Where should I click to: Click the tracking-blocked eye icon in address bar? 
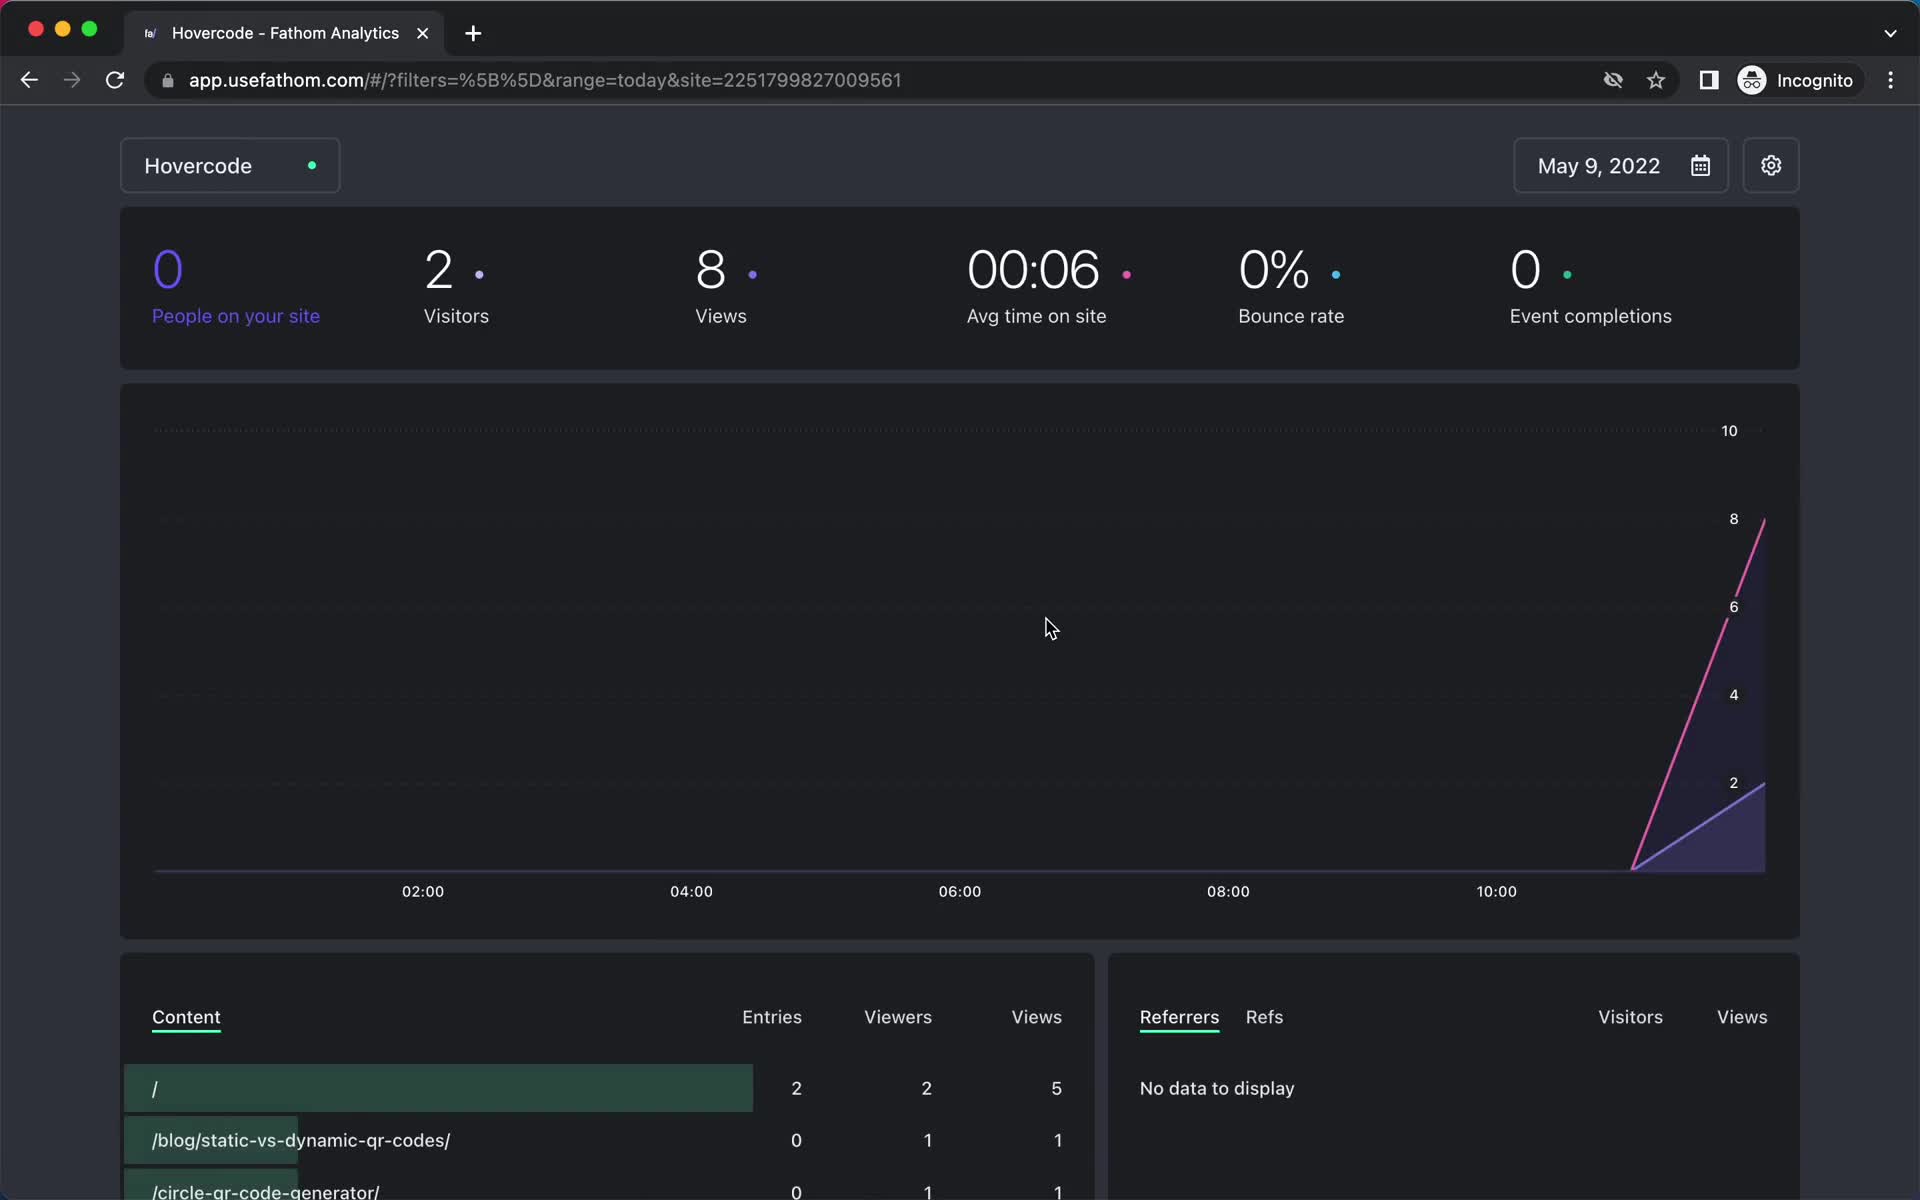pos(1613,80)
